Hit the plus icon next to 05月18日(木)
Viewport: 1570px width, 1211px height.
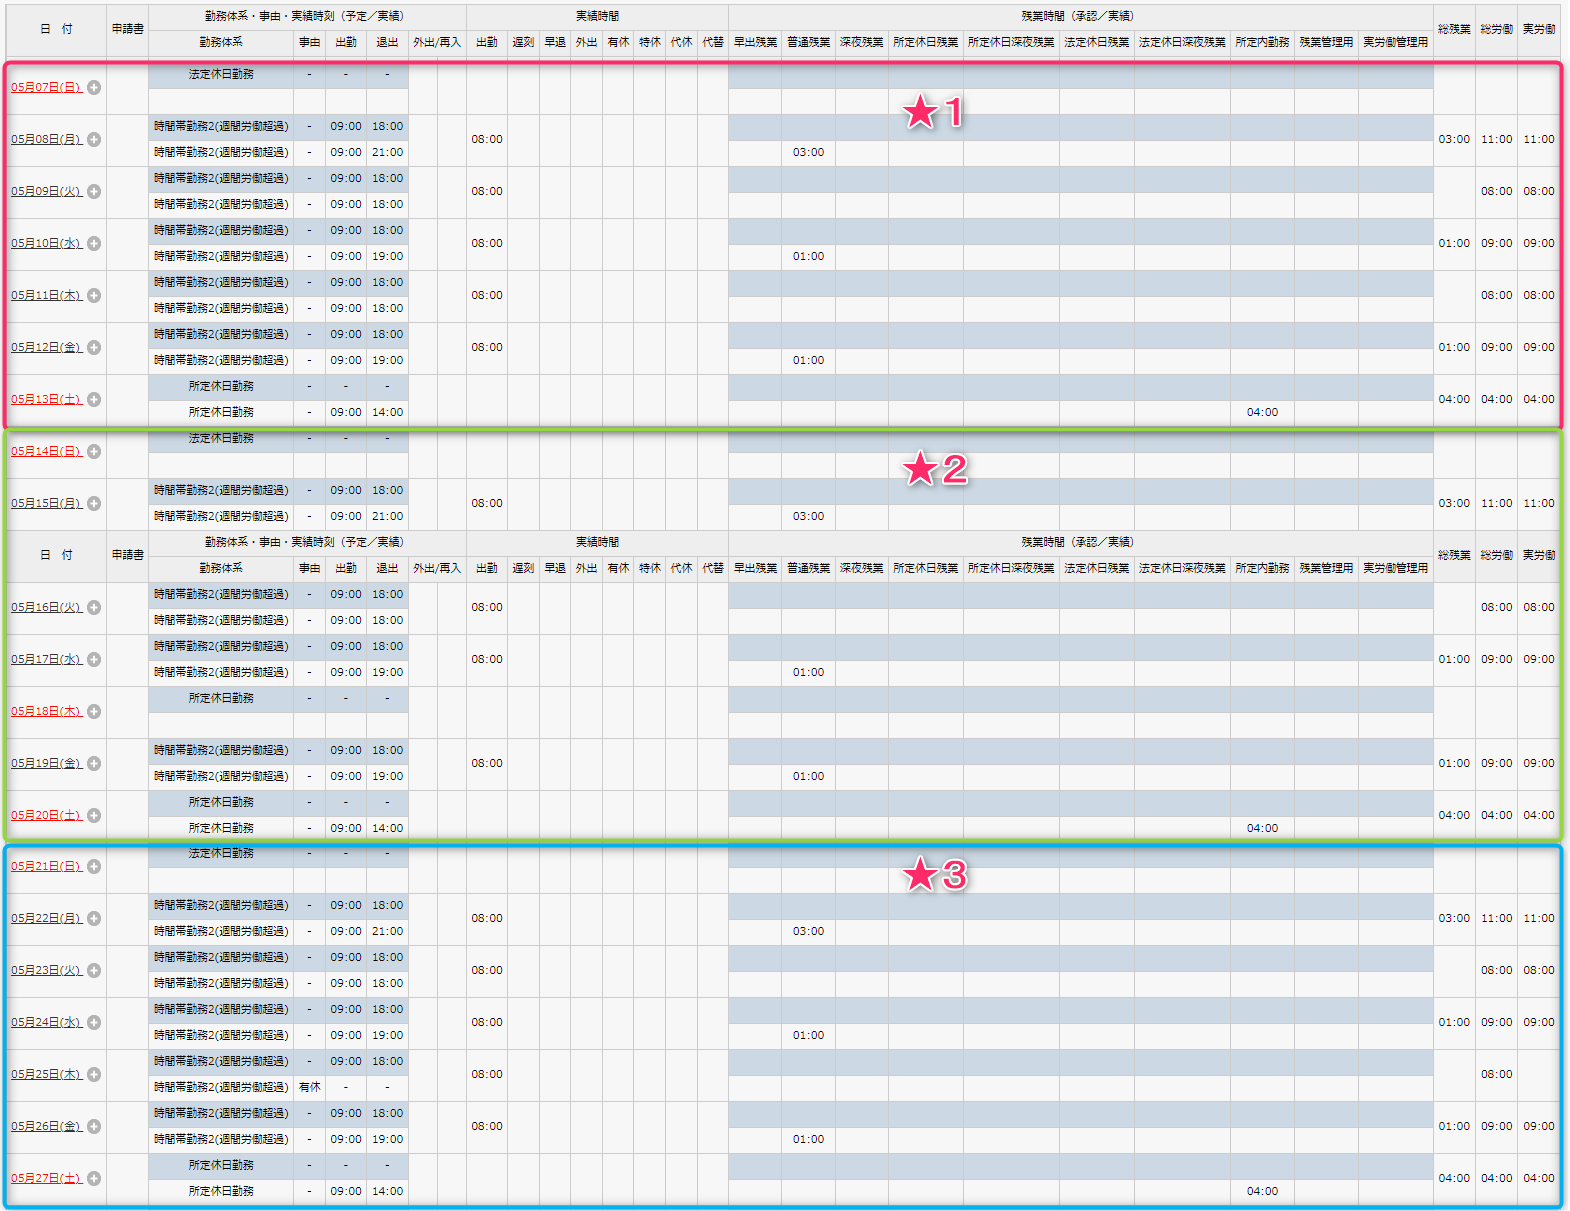click(x=94, y=712)
